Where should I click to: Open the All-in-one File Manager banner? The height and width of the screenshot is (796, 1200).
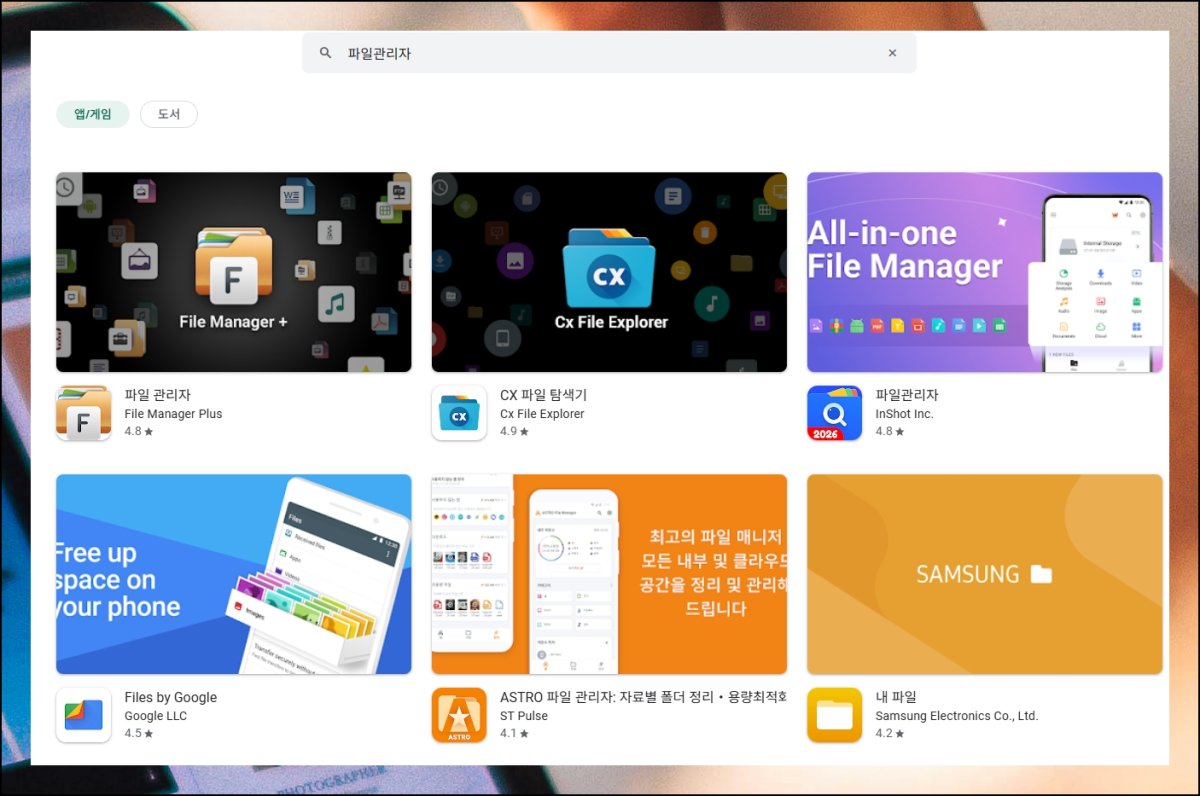[985, 272]
